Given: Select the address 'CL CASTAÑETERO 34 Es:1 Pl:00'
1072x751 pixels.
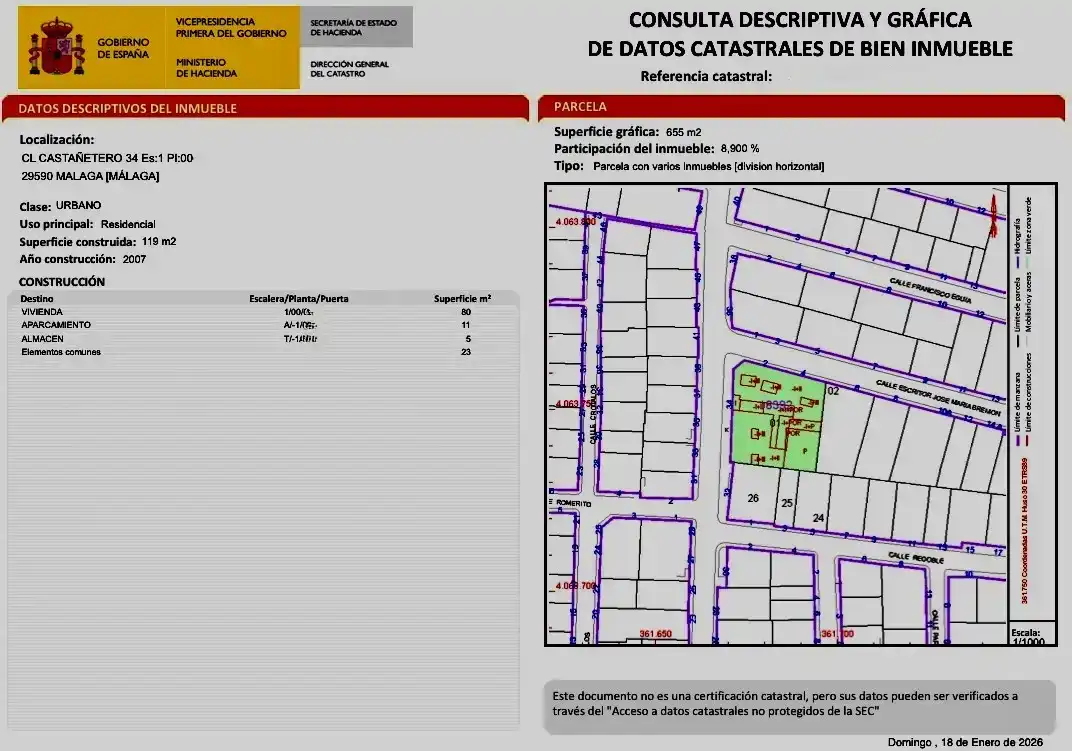Looking at the screenshot, I should 107,158.
